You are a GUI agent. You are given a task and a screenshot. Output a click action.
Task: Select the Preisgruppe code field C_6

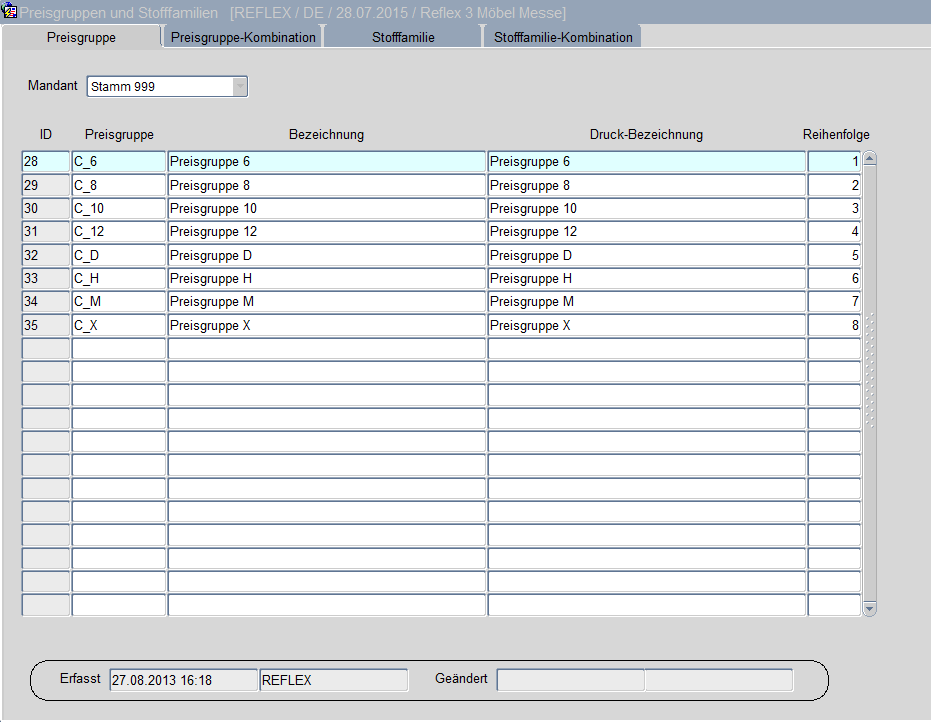pyautogui.click(x=118, y=162)
